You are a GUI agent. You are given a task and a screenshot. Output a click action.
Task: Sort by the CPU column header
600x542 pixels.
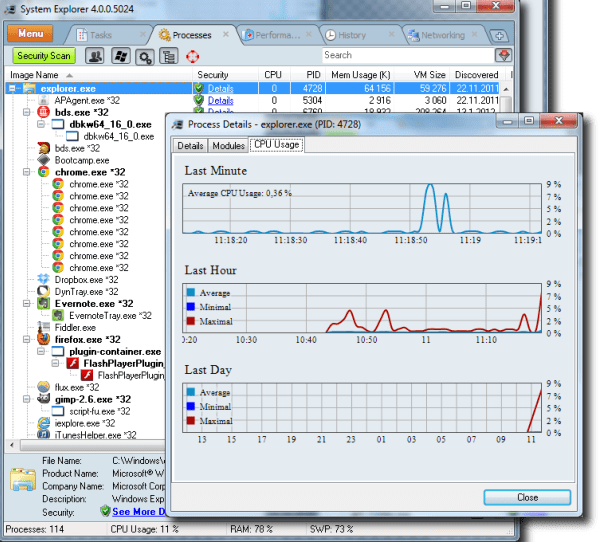pyautogui.click(x=273, y=75)
